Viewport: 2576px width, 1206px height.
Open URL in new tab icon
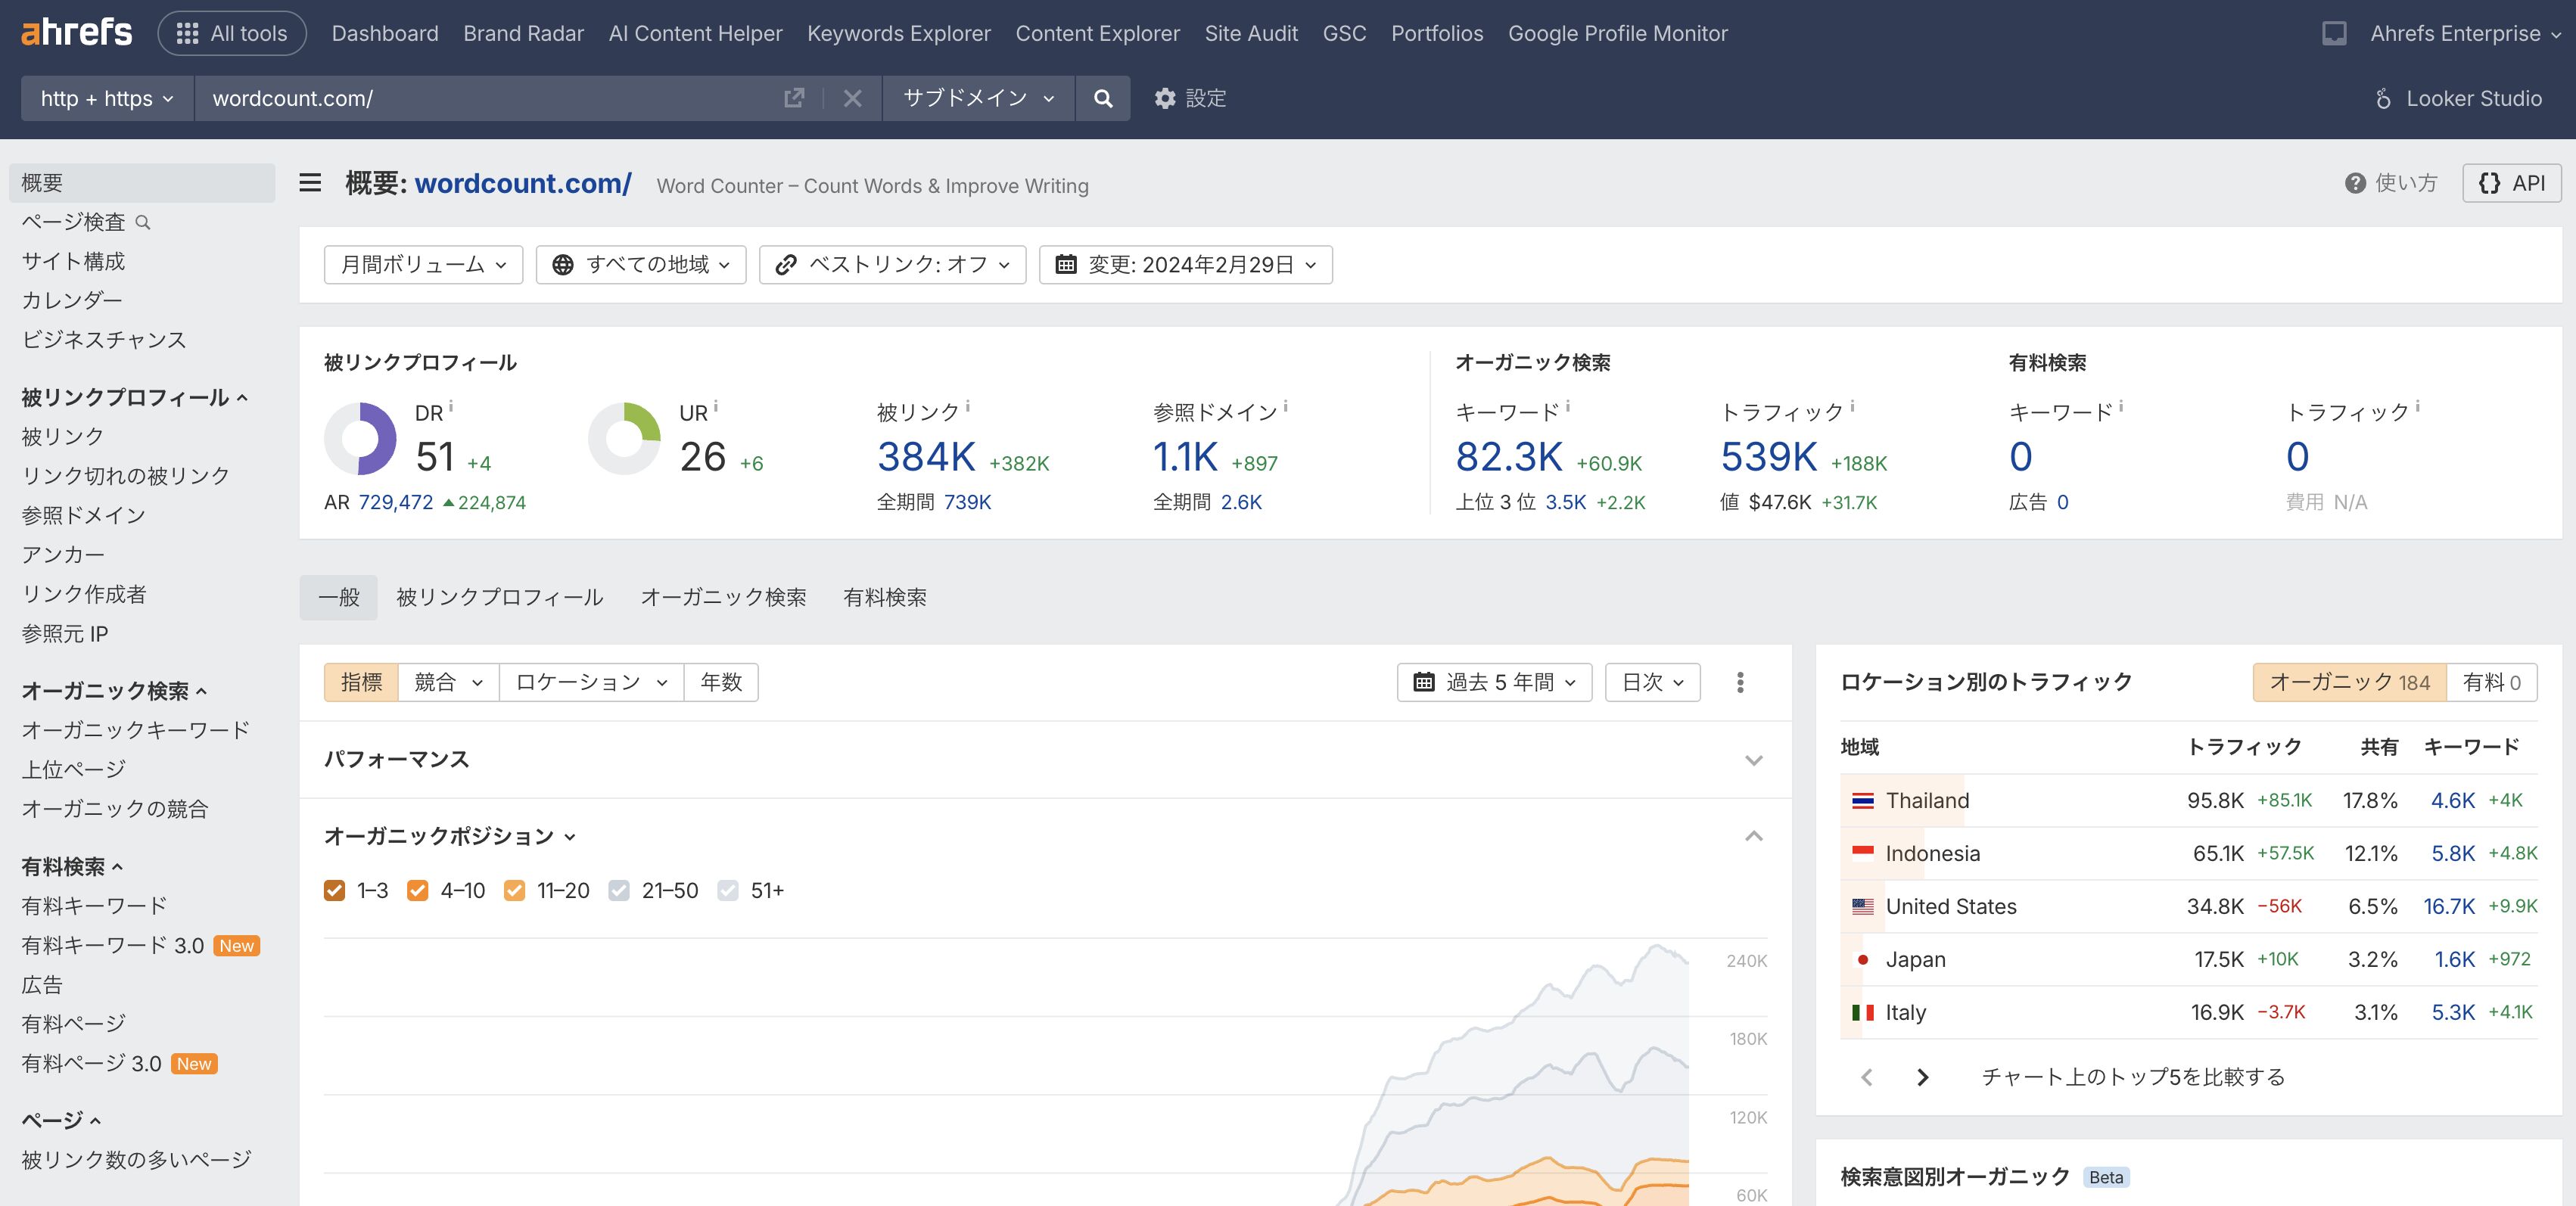[x=794, y=98]
